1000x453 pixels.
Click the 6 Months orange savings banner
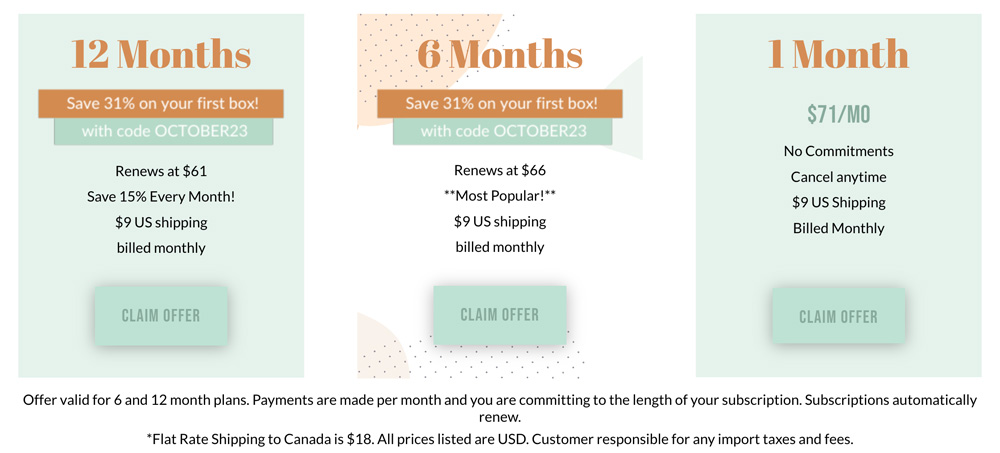[x=500, y=103]
